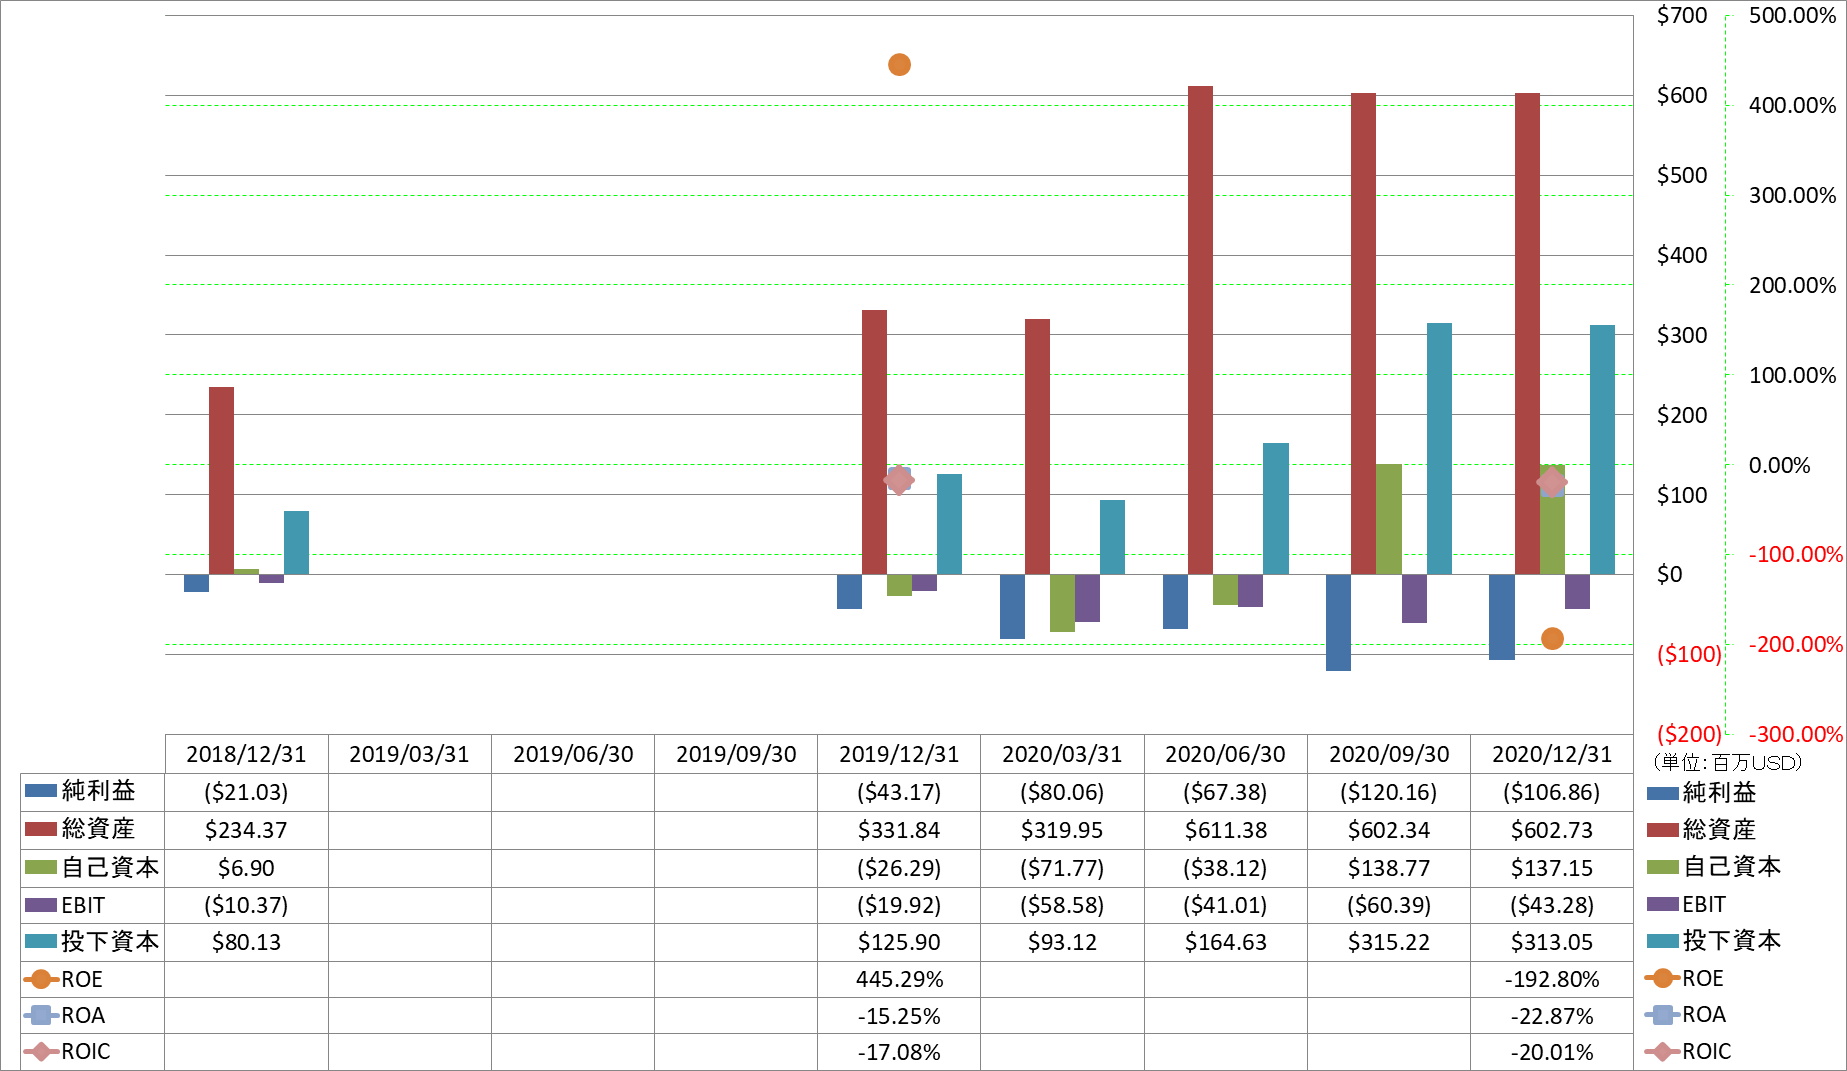Select the 総資産 cell $611.38

tap(1225, 830)
